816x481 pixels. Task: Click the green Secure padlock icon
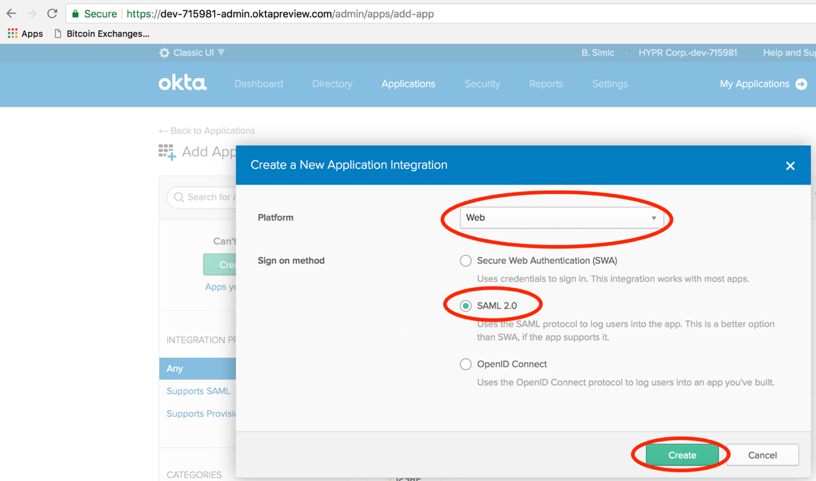pyautogui.click(x=75, y=14)
